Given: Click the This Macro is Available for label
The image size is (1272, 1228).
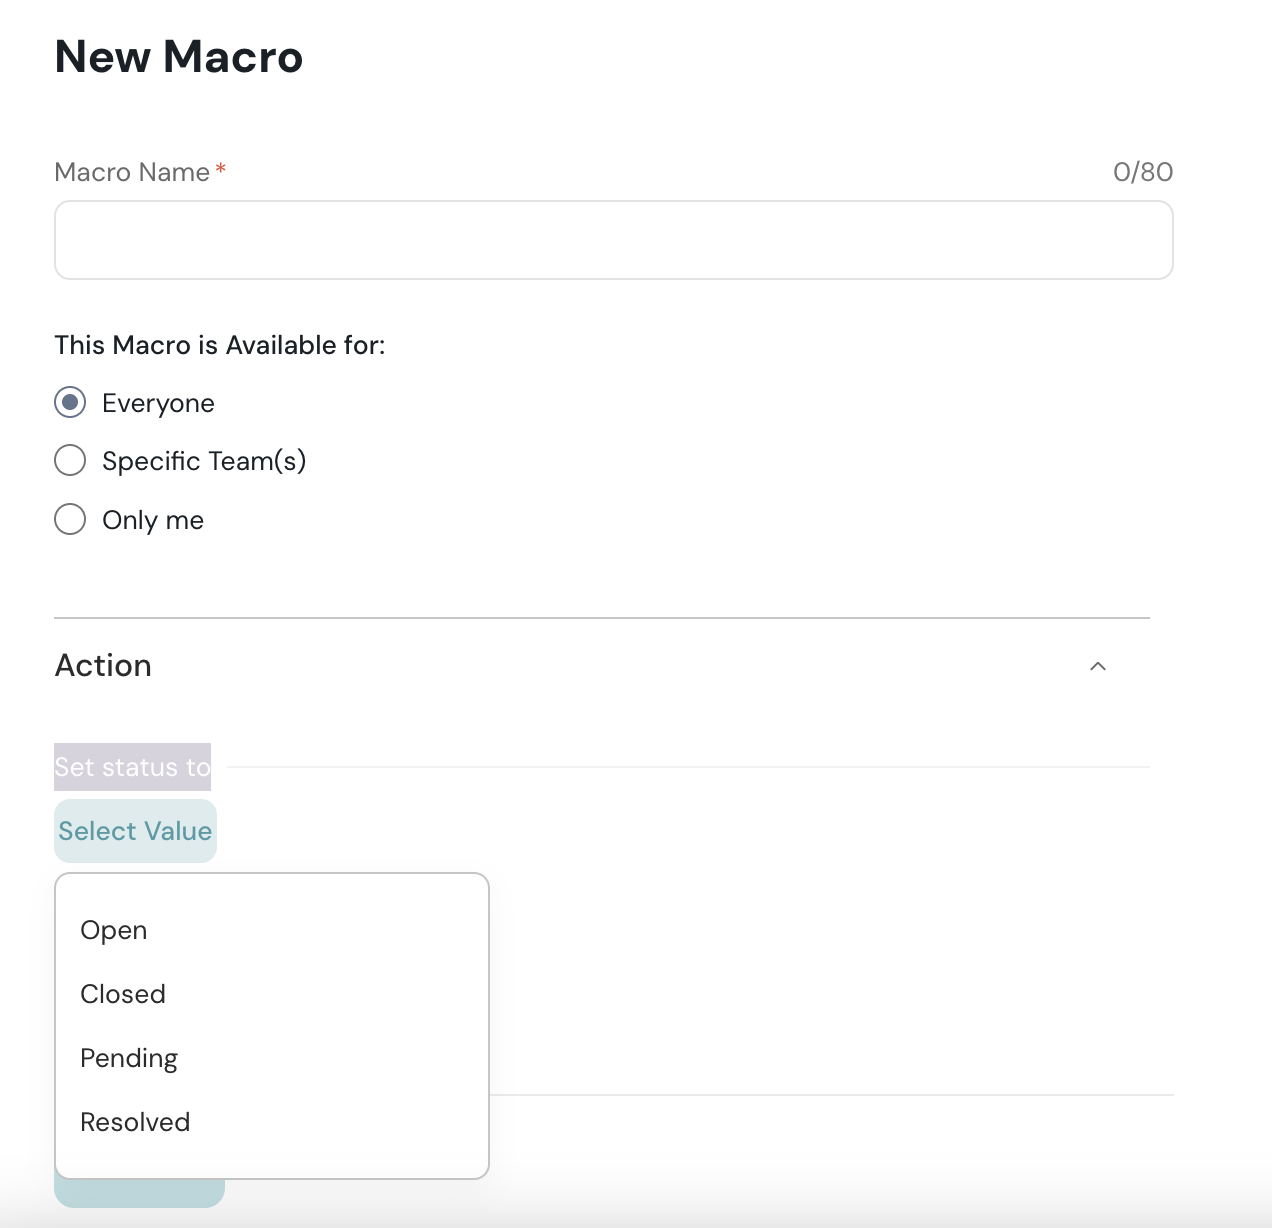Looking at the screenshot, I should click(220, 345).
